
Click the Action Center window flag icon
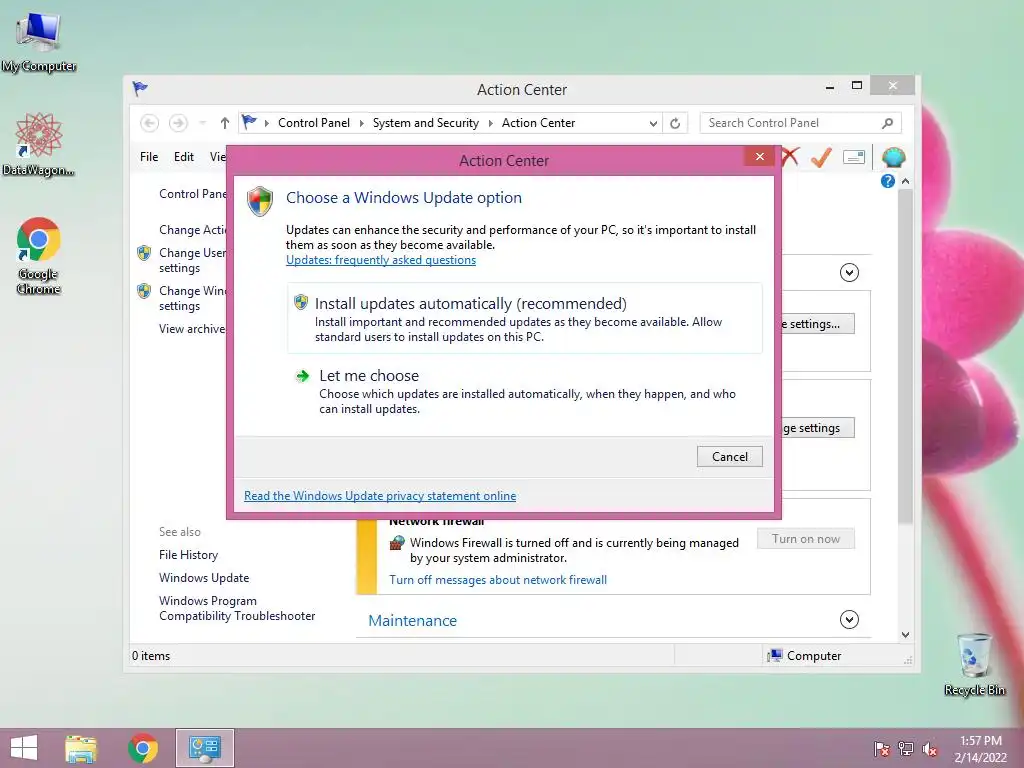pyautogui.click(x=140, y=88)
